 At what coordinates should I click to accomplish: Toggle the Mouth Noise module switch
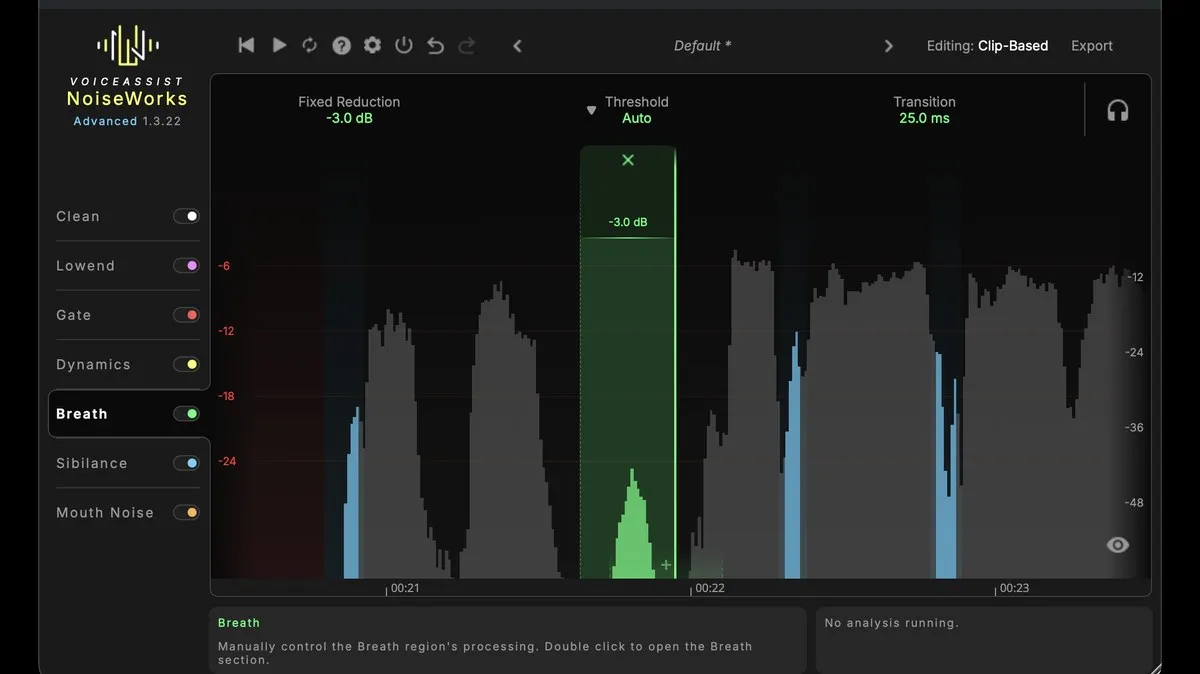pyautogui.click(x=186, y=513)
